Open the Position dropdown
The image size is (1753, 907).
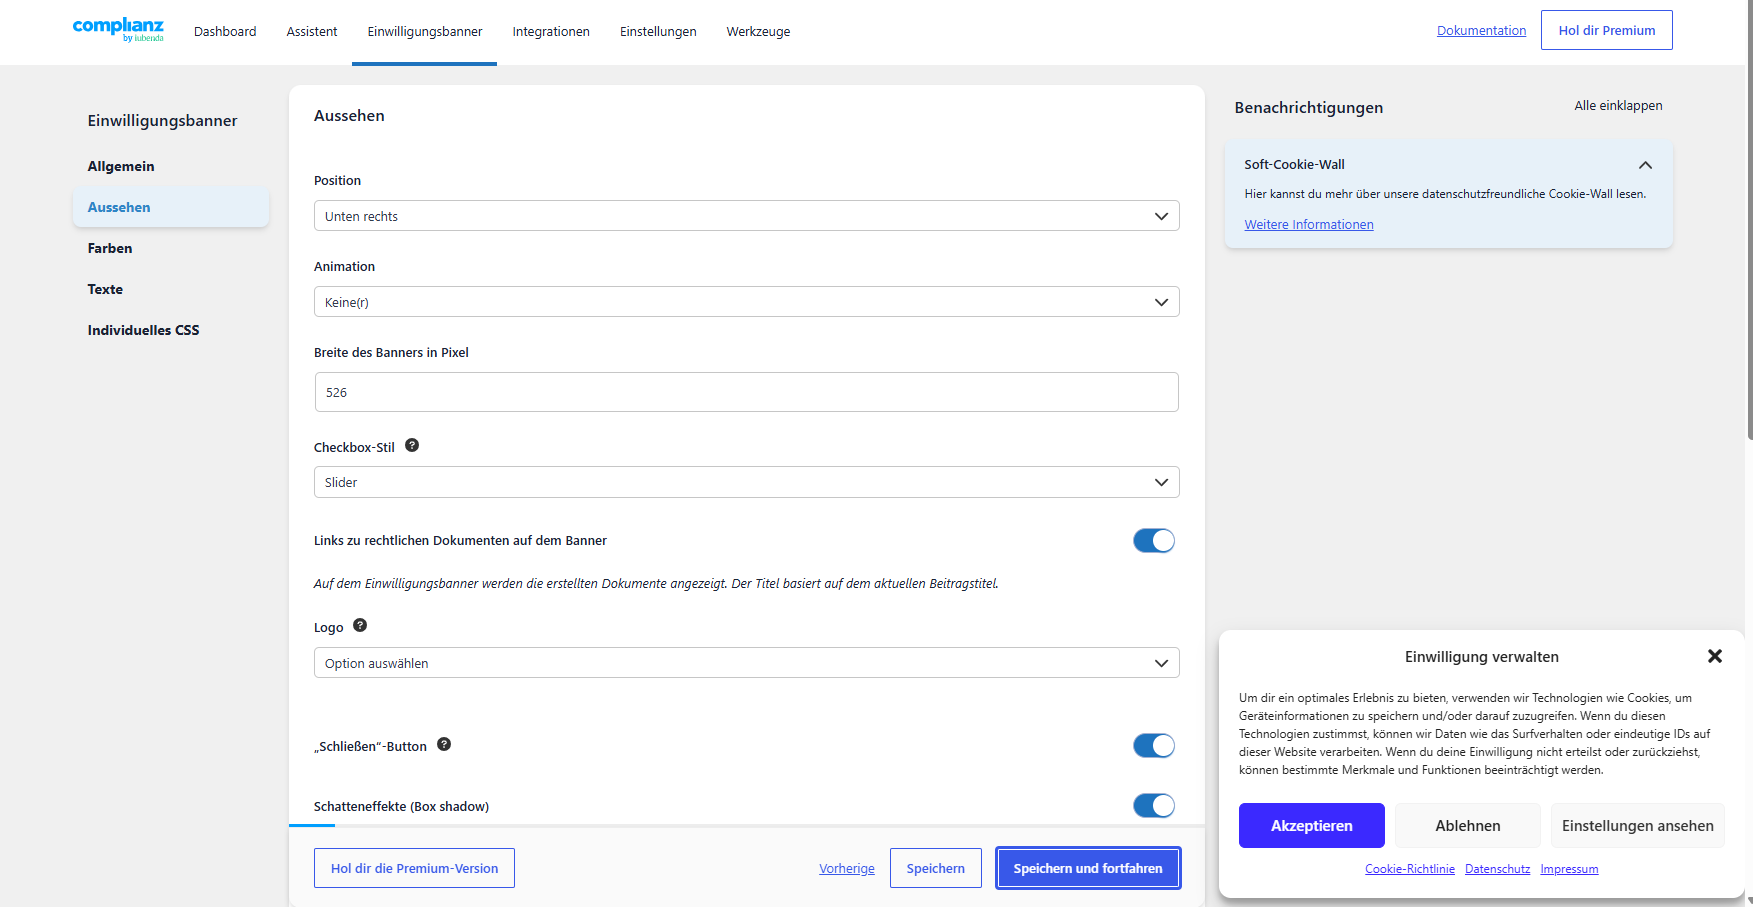click(x=746, y=216)
